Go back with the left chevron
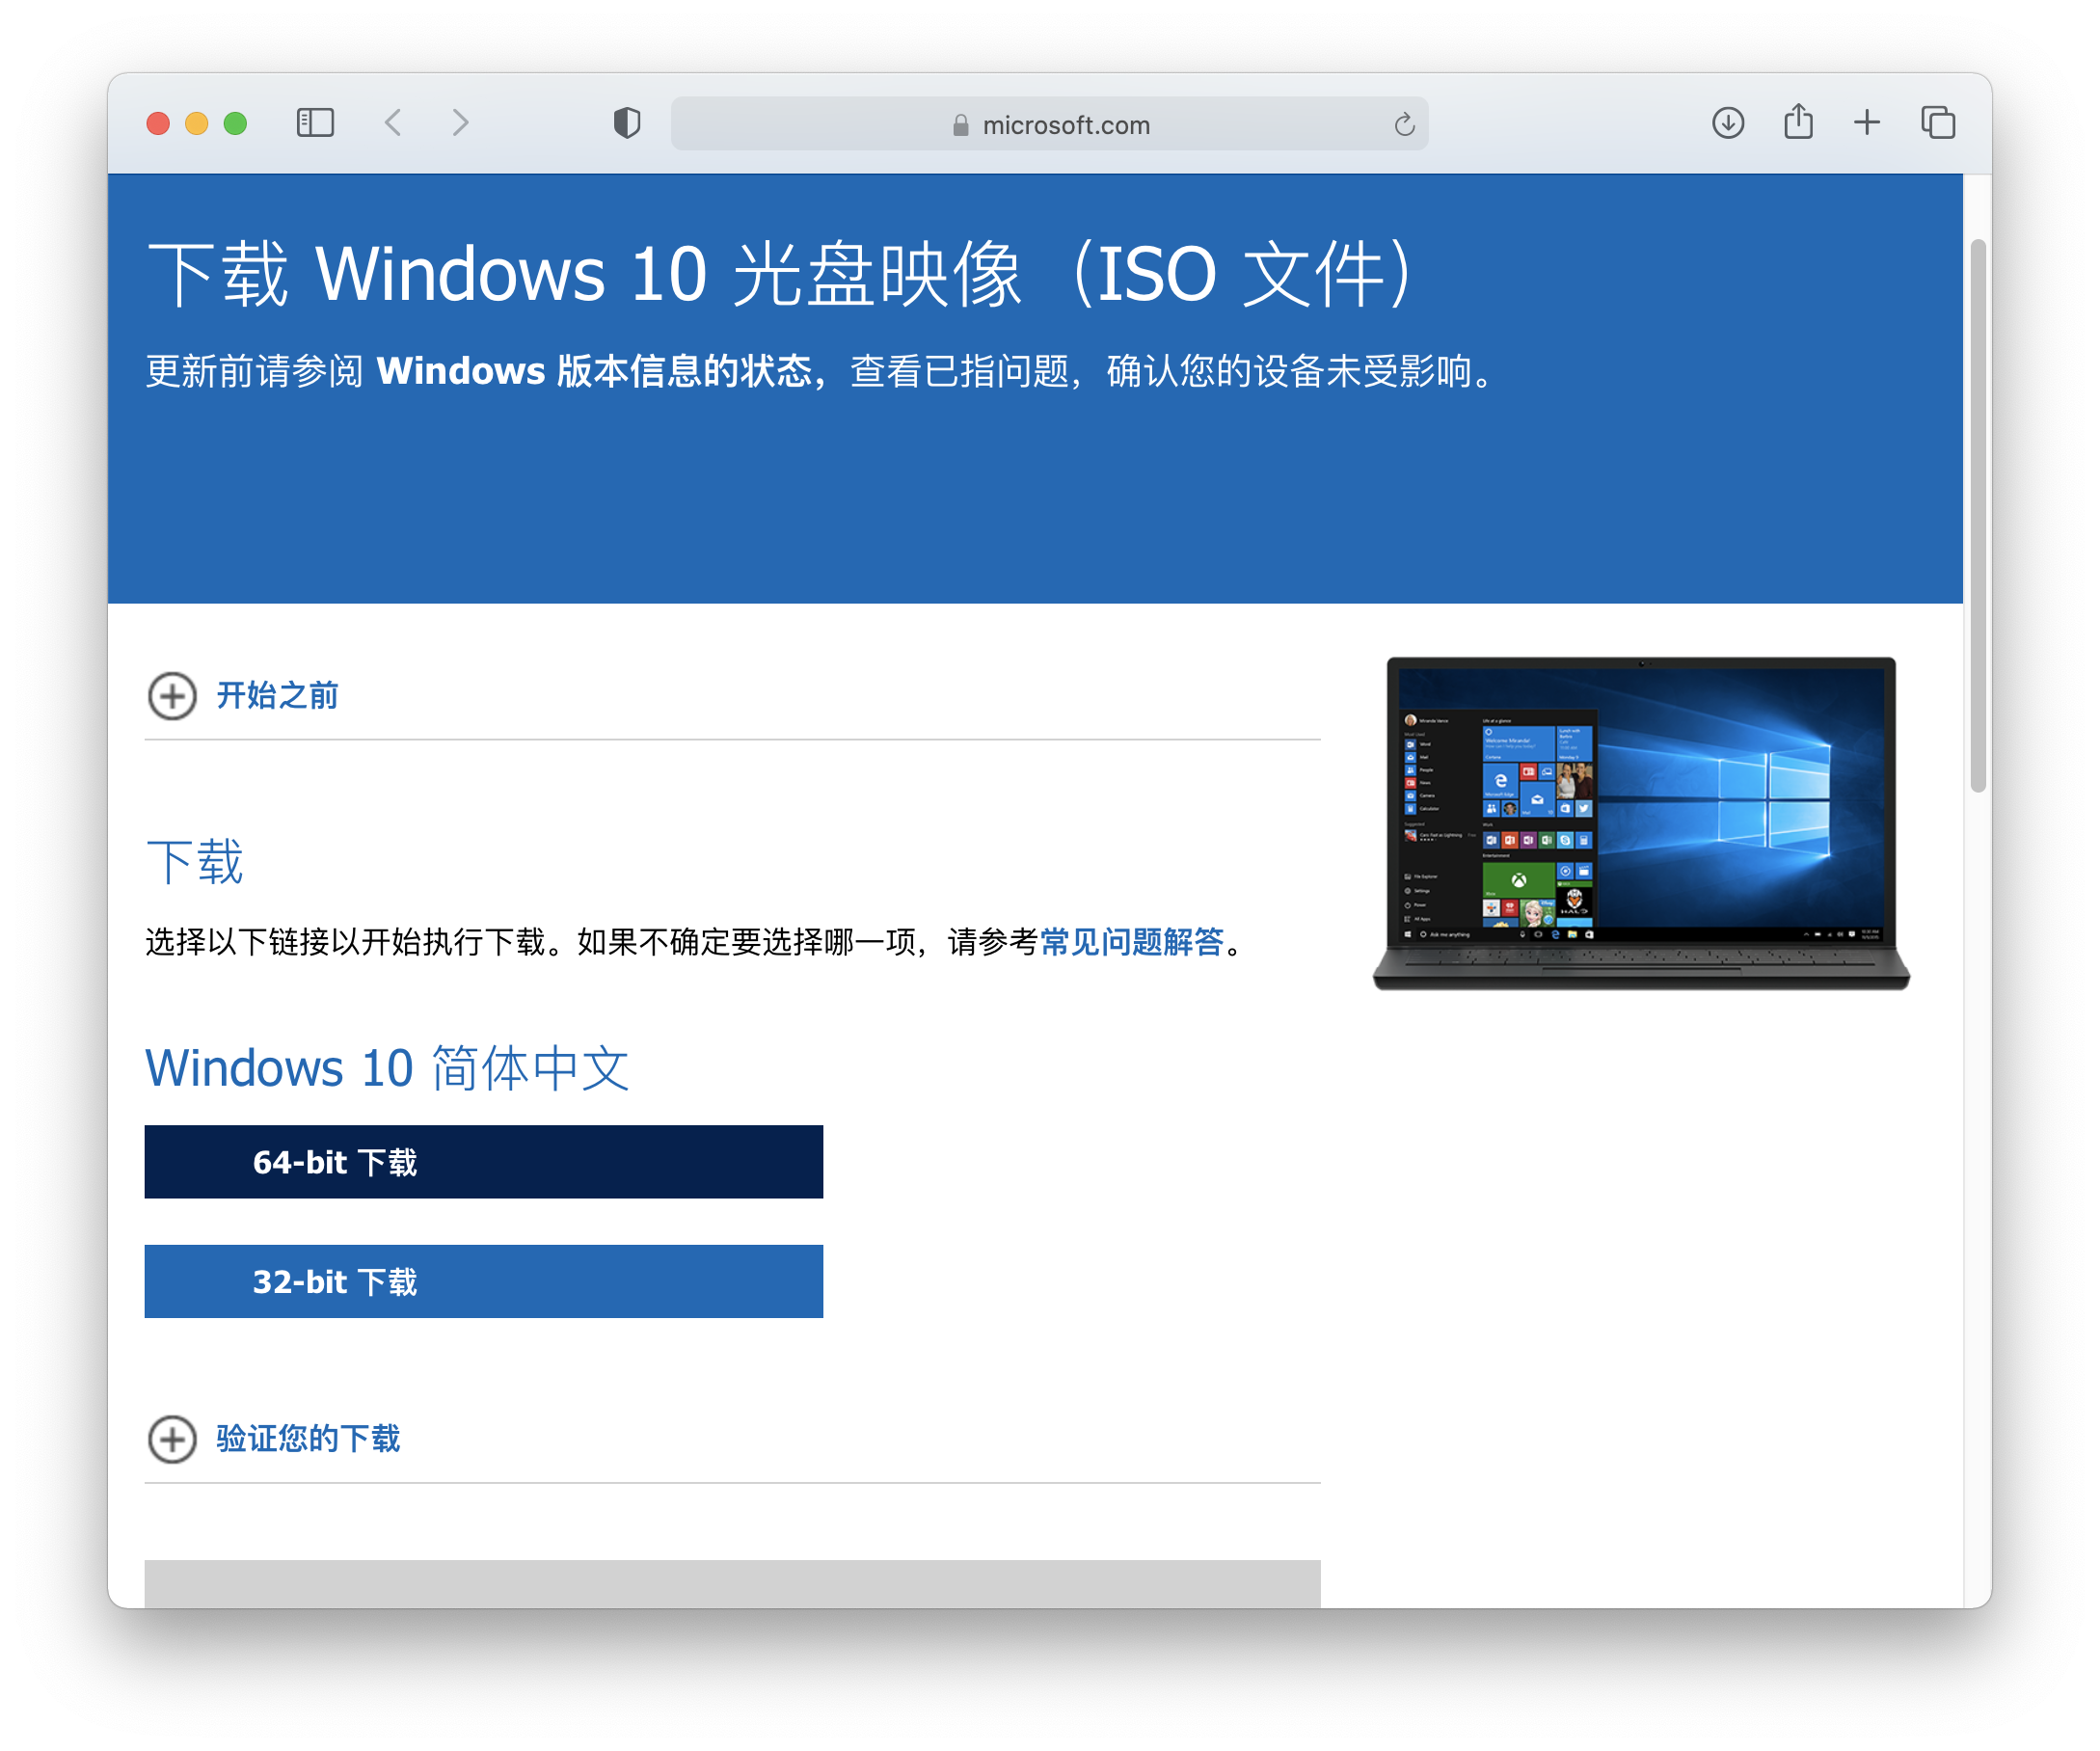This screenshot has height=1751, width=2100. [x=394, y=123]
